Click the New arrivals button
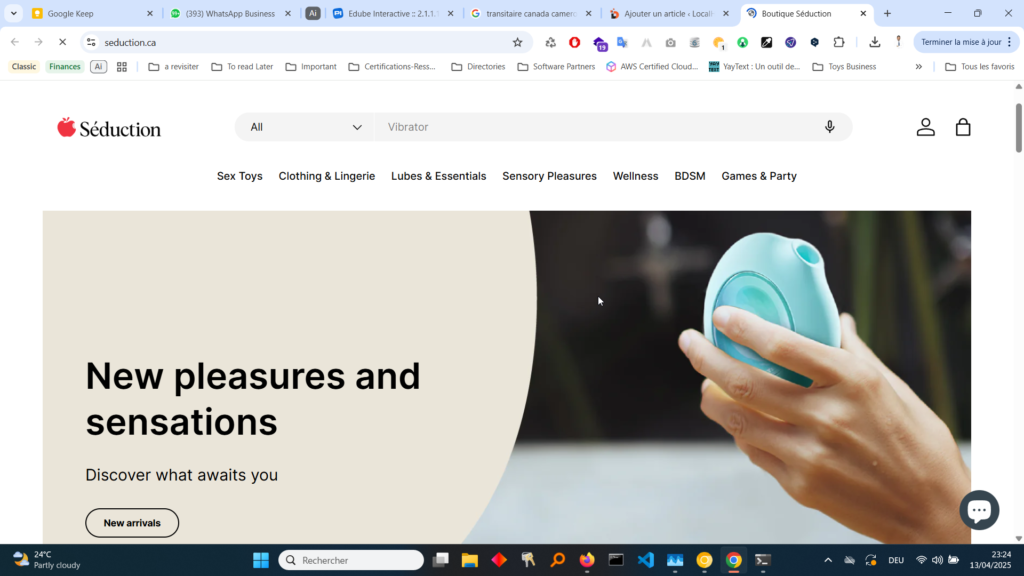 132,523
